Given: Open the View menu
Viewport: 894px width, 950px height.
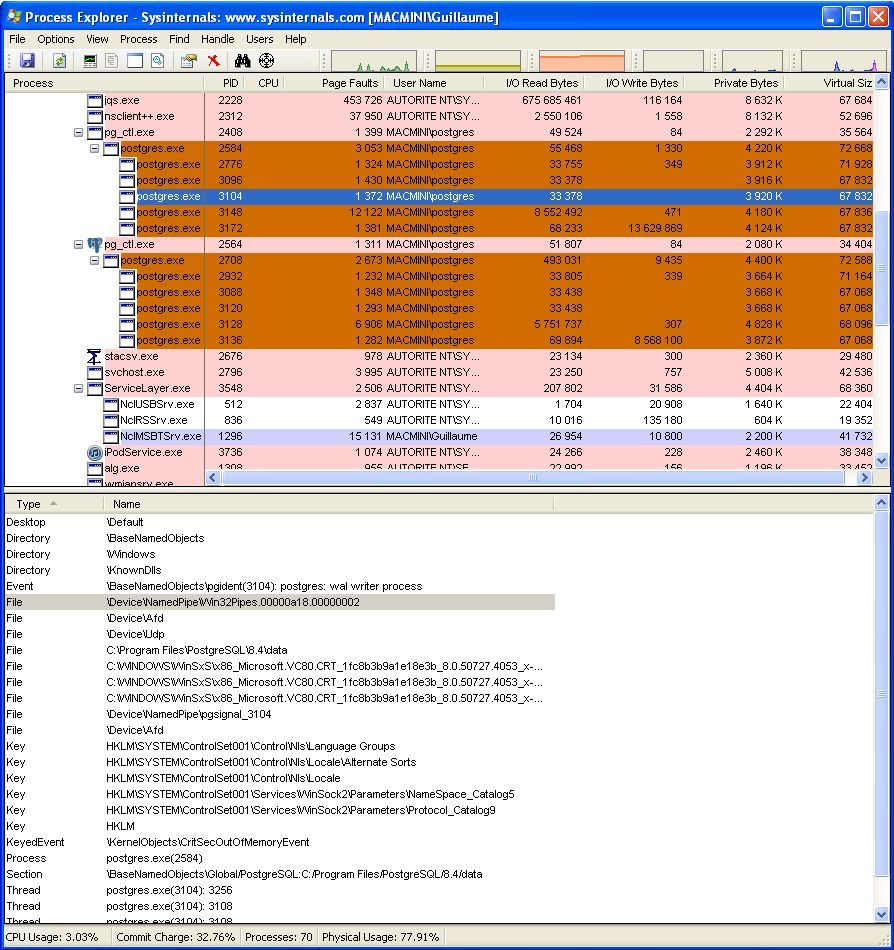Looking at the screenshot, I should pyautogui.click(x=97, y=39).
